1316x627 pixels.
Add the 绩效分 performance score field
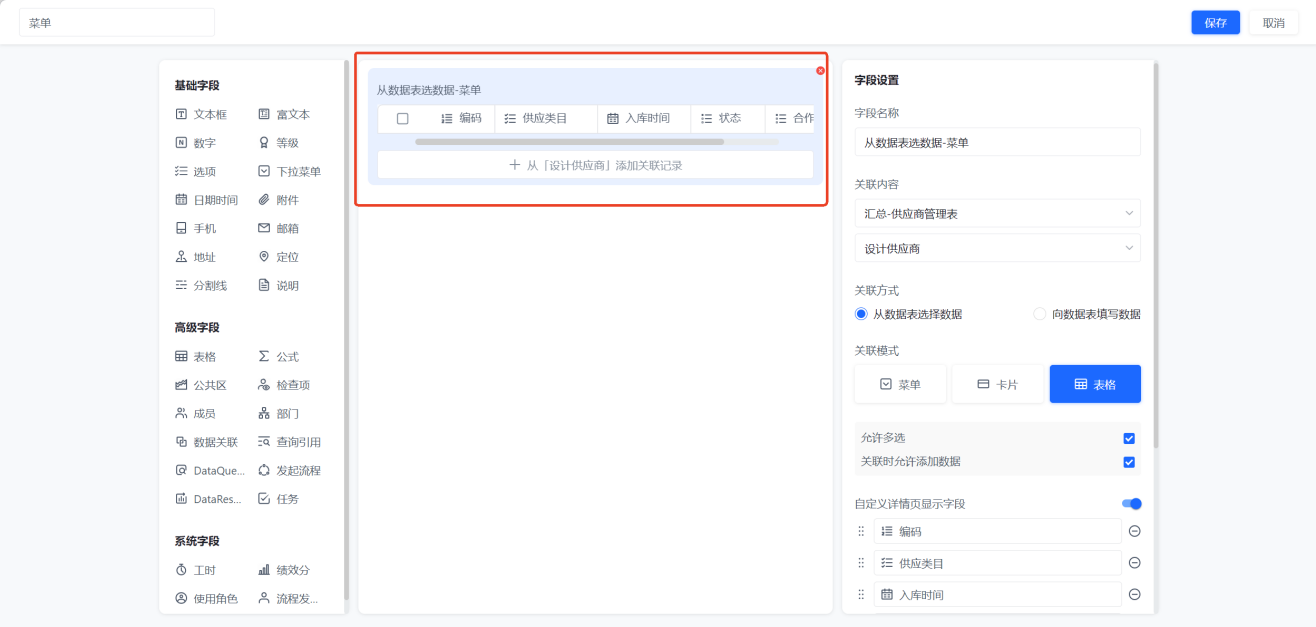pyautogui.click(x=284, y=570)
